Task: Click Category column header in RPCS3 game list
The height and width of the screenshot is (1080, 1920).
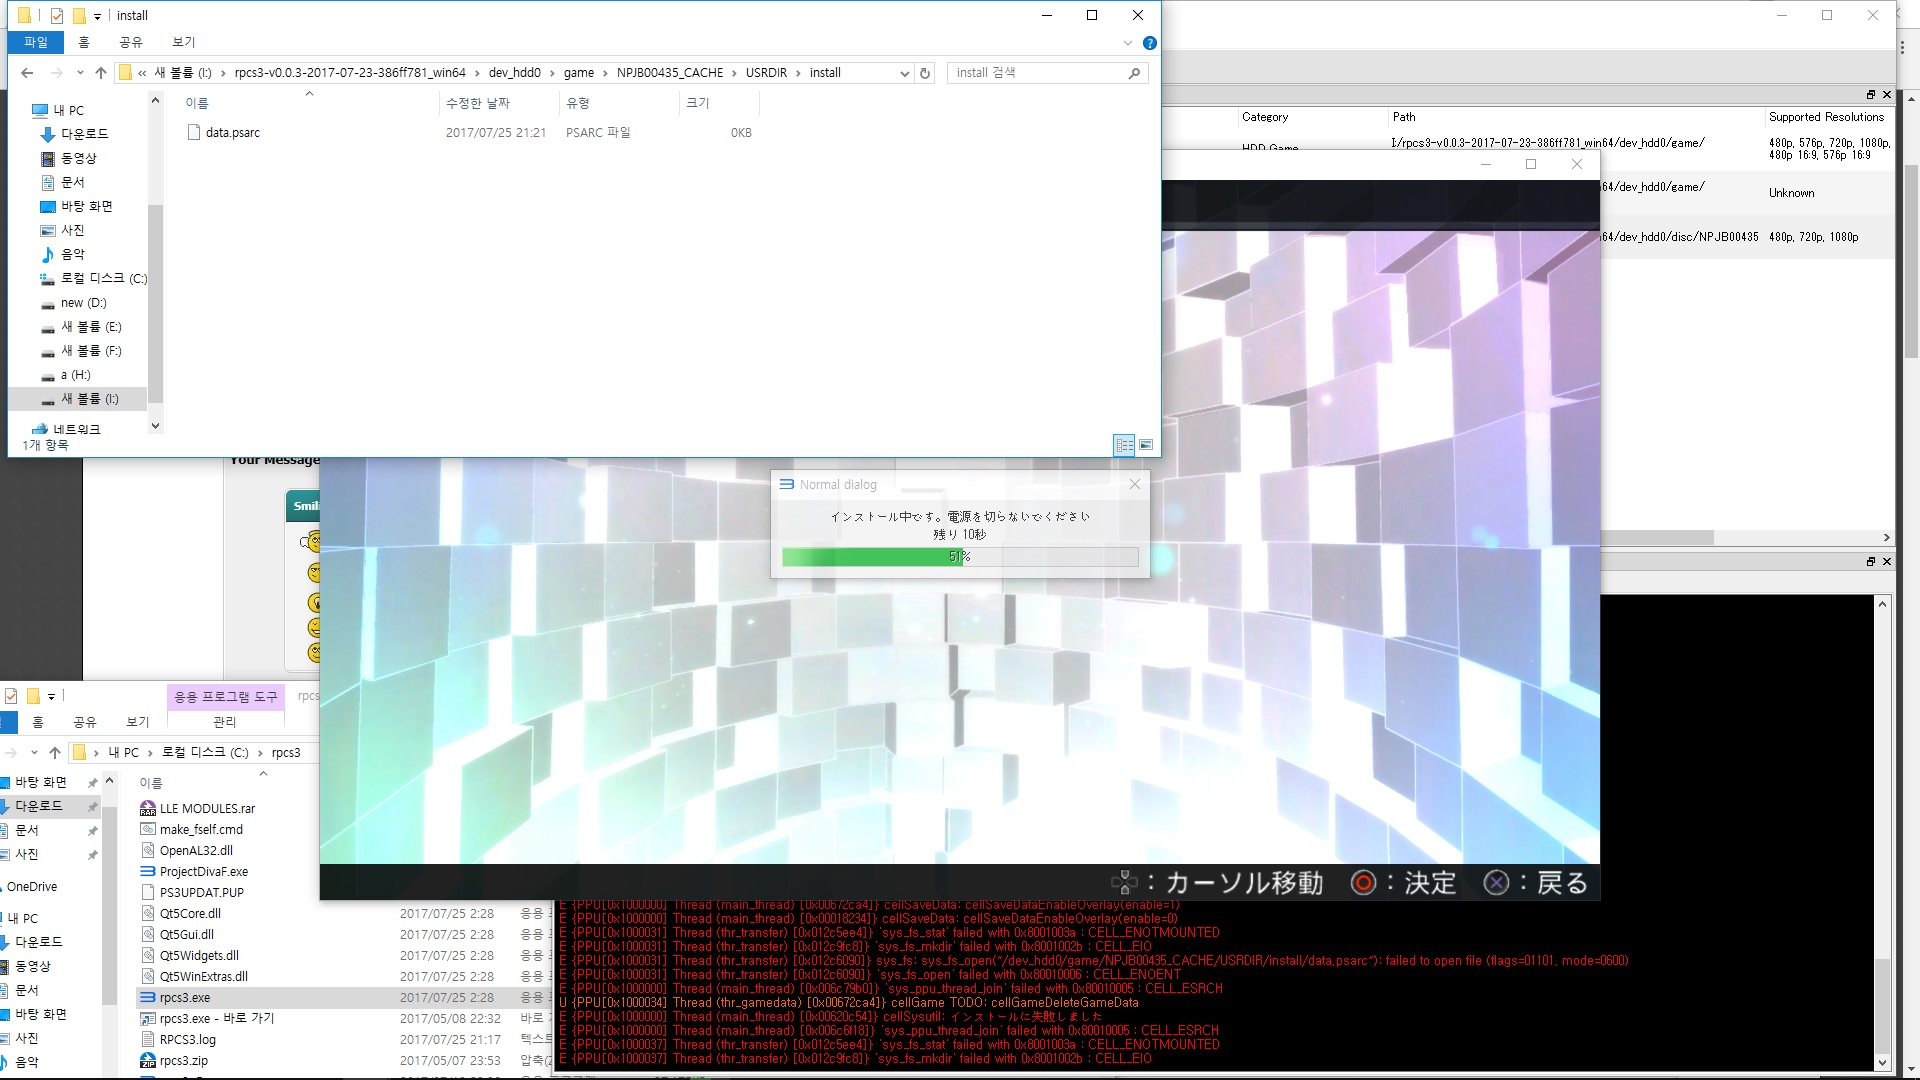Action: 1265,117
